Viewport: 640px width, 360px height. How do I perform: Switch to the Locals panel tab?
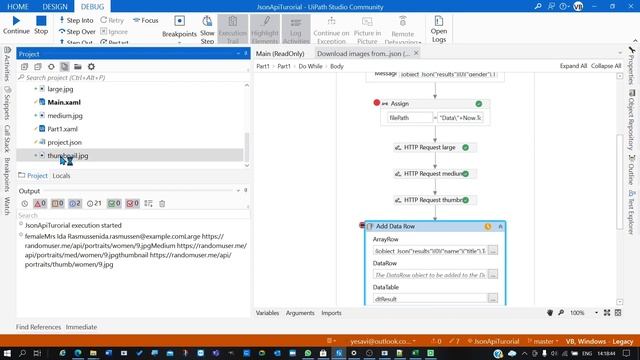coord(61,176)
